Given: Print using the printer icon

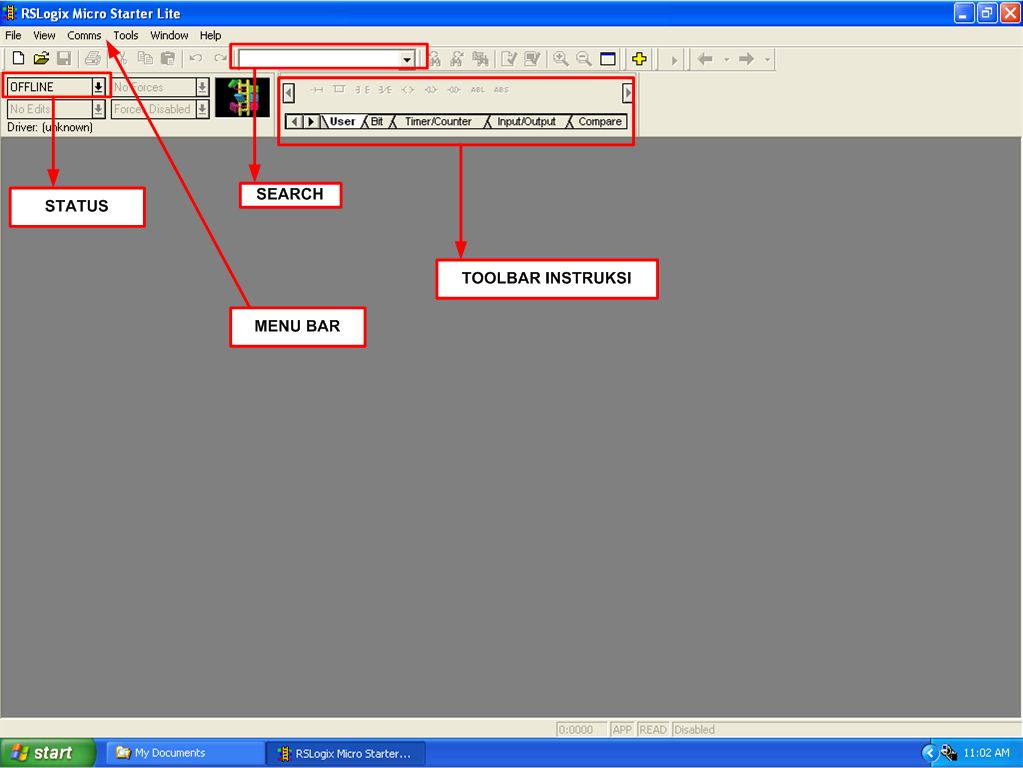Looking at the screenshot, I should point(93,58).
